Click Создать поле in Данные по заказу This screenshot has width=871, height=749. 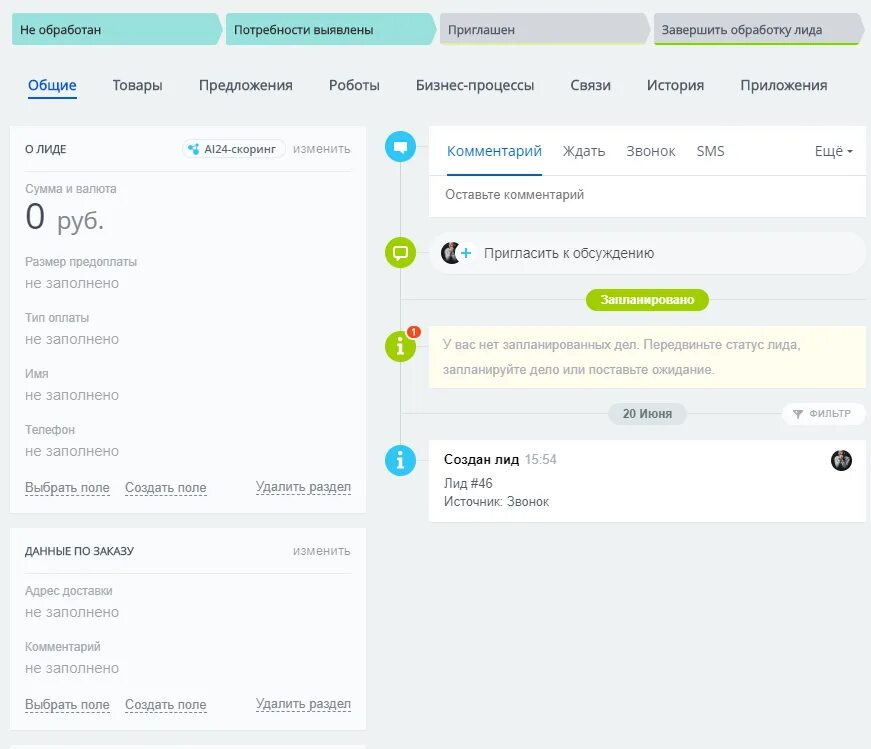166,705
